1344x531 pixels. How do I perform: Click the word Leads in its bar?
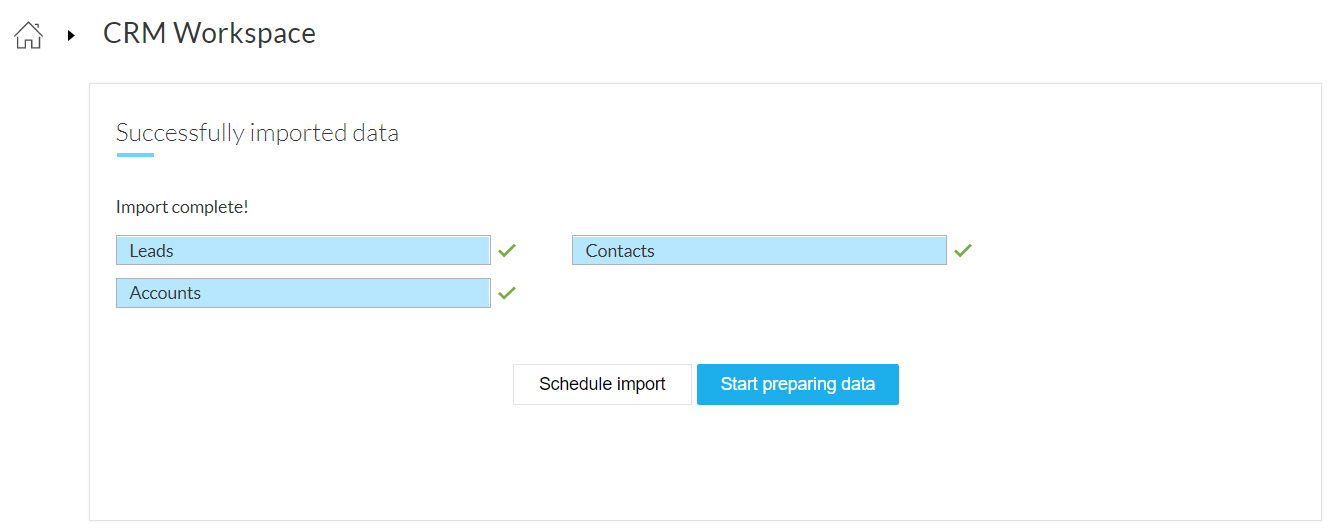[x=151, y=251]
